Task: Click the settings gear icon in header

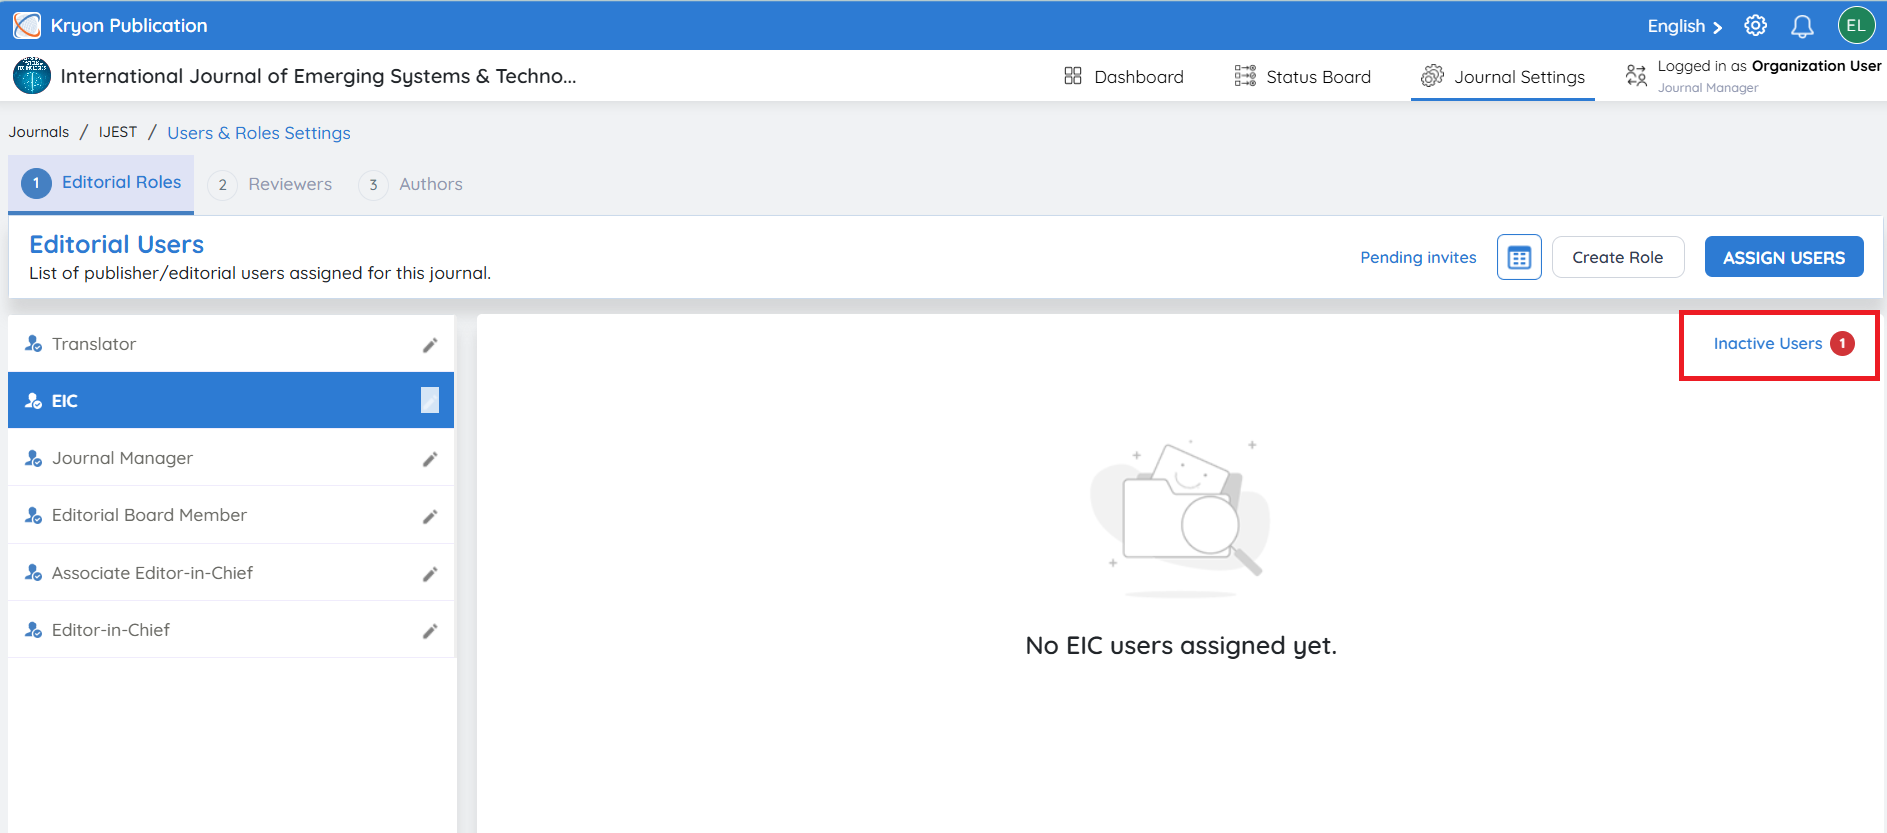Action: point(1755,26)
